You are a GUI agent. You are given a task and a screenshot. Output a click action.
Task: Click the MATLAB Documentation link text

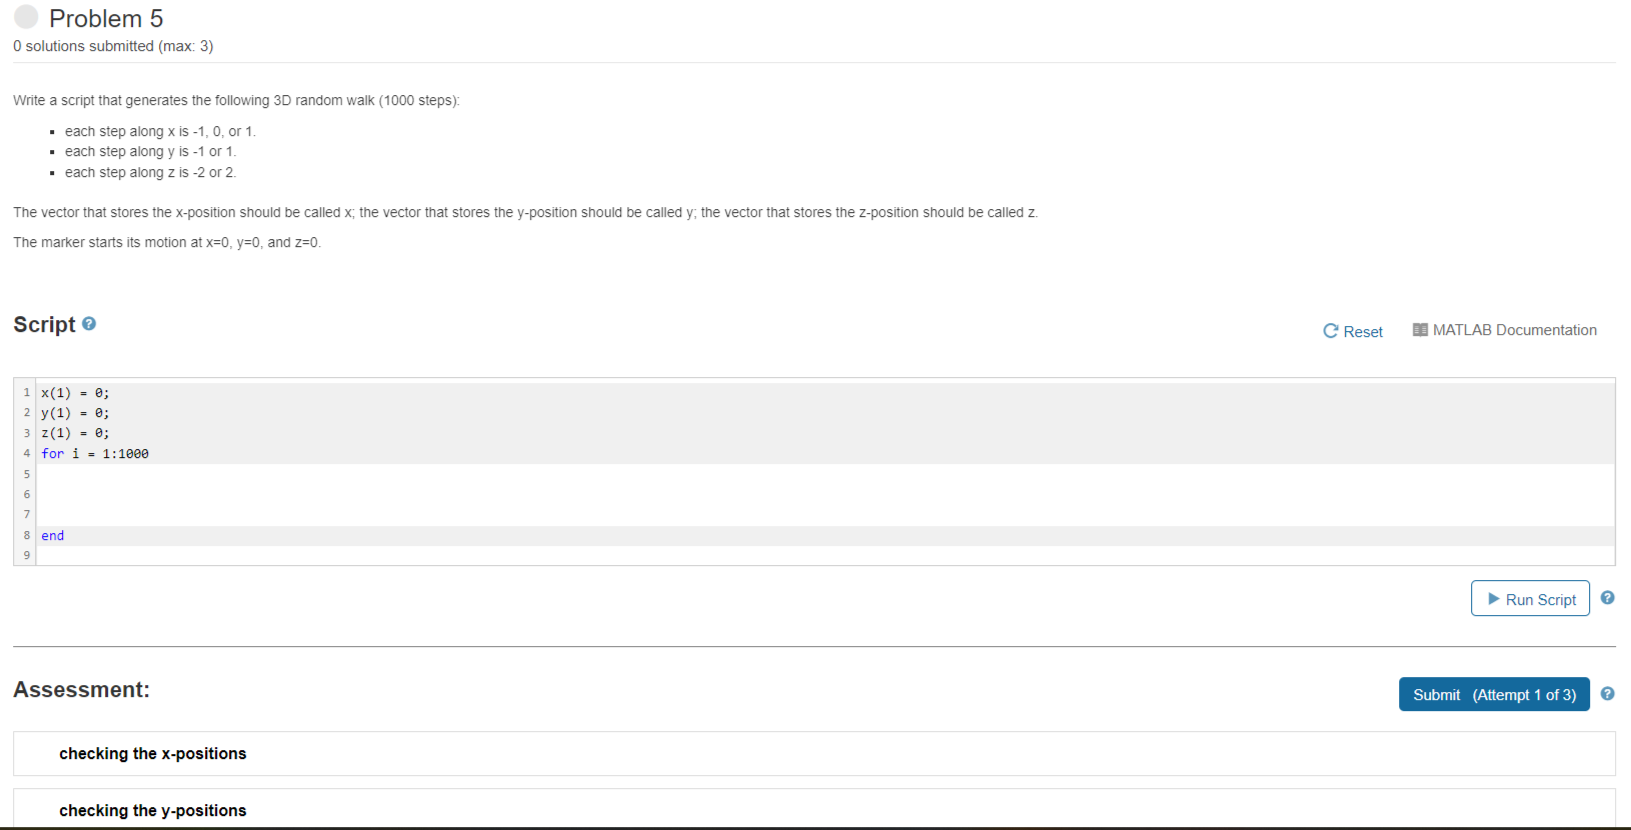click(1516, 330)
